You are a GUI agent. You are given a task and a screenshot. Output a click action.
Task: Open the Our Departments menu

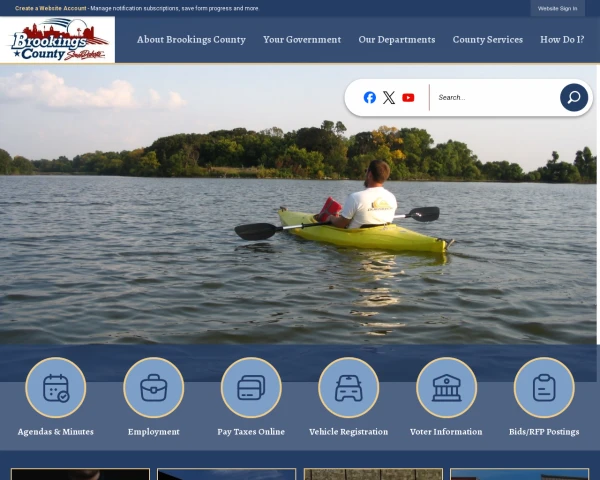(397, 40)
